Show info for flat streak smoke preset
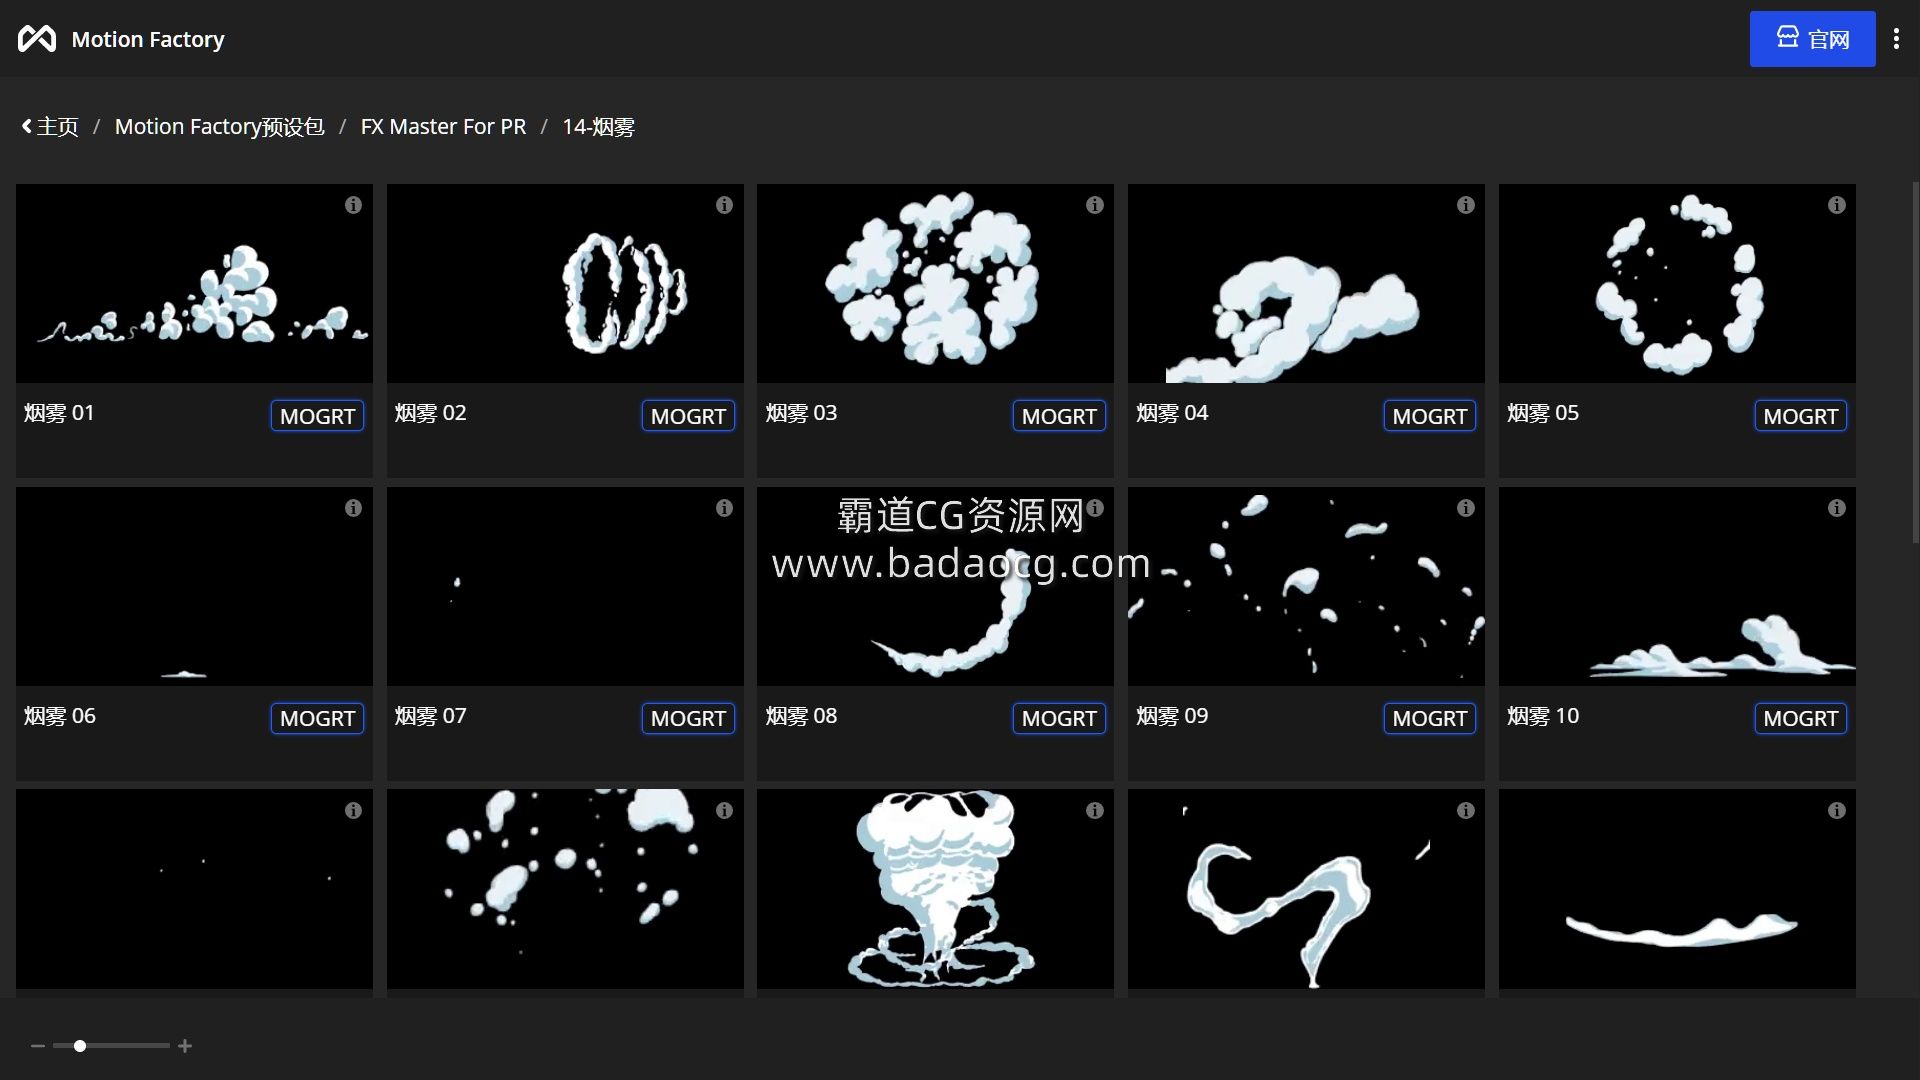 click(1837, 811)
